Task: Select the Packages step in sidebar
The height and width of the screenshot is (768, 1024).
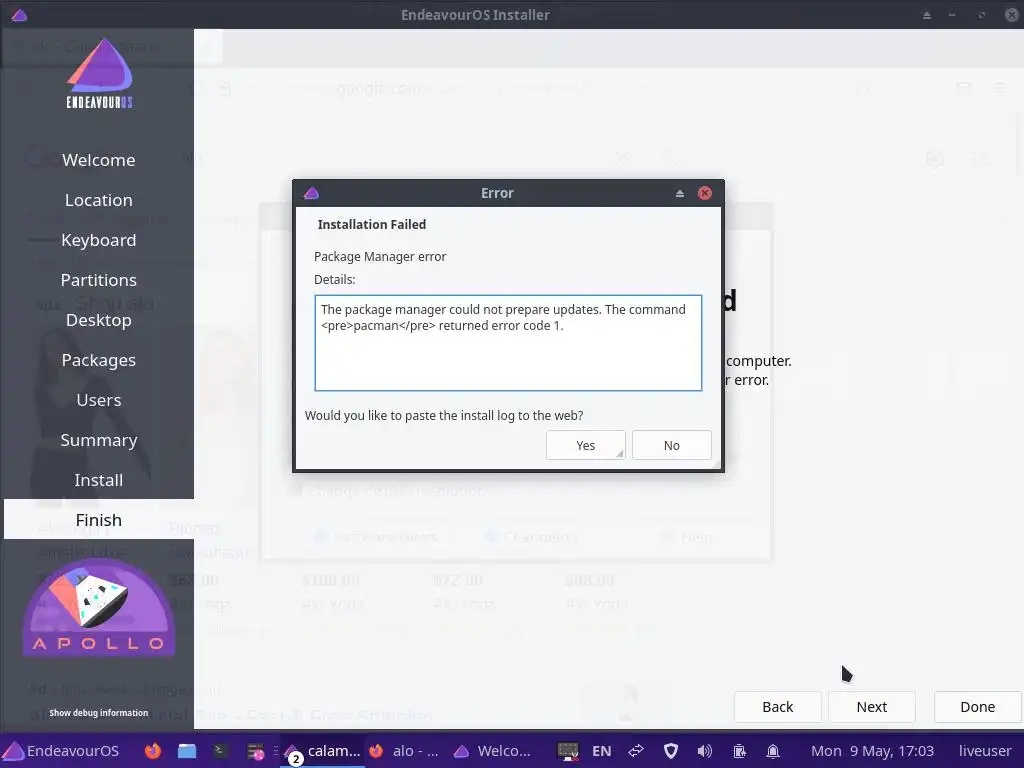Action: click(99, 360)
